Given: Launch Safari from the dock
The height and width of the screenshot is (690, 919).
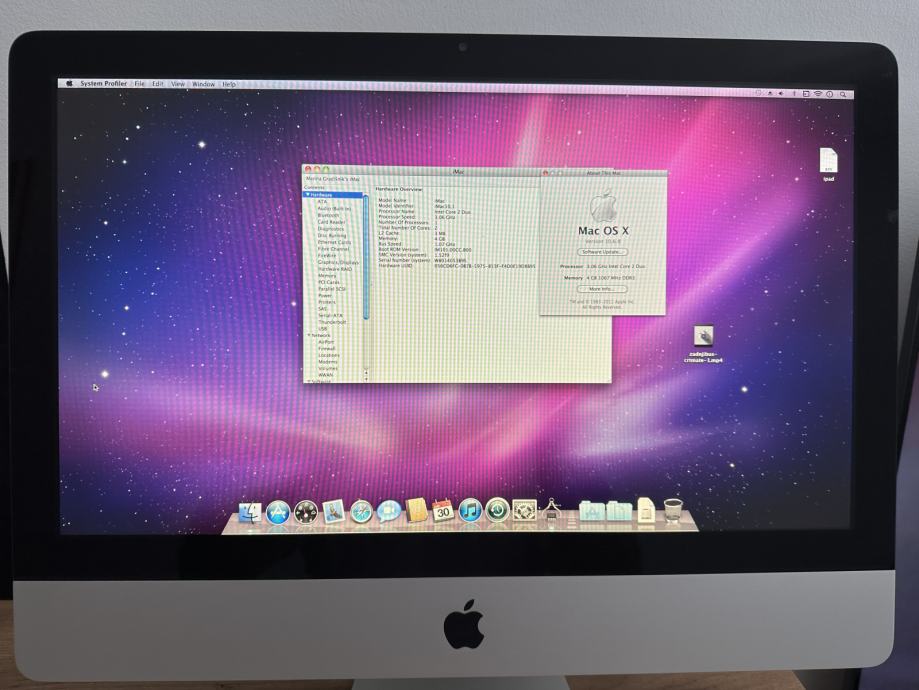Looking at the screenshot, I should click(362, 512).
